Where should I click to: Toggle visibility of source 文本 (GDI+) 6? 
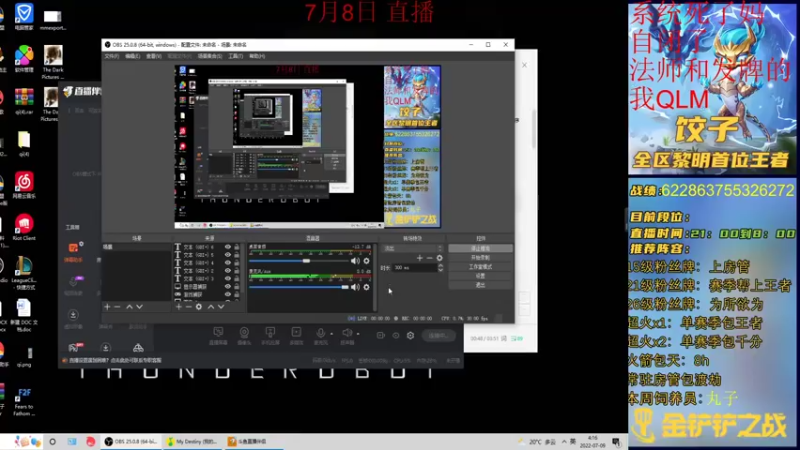tap(228, 247)
